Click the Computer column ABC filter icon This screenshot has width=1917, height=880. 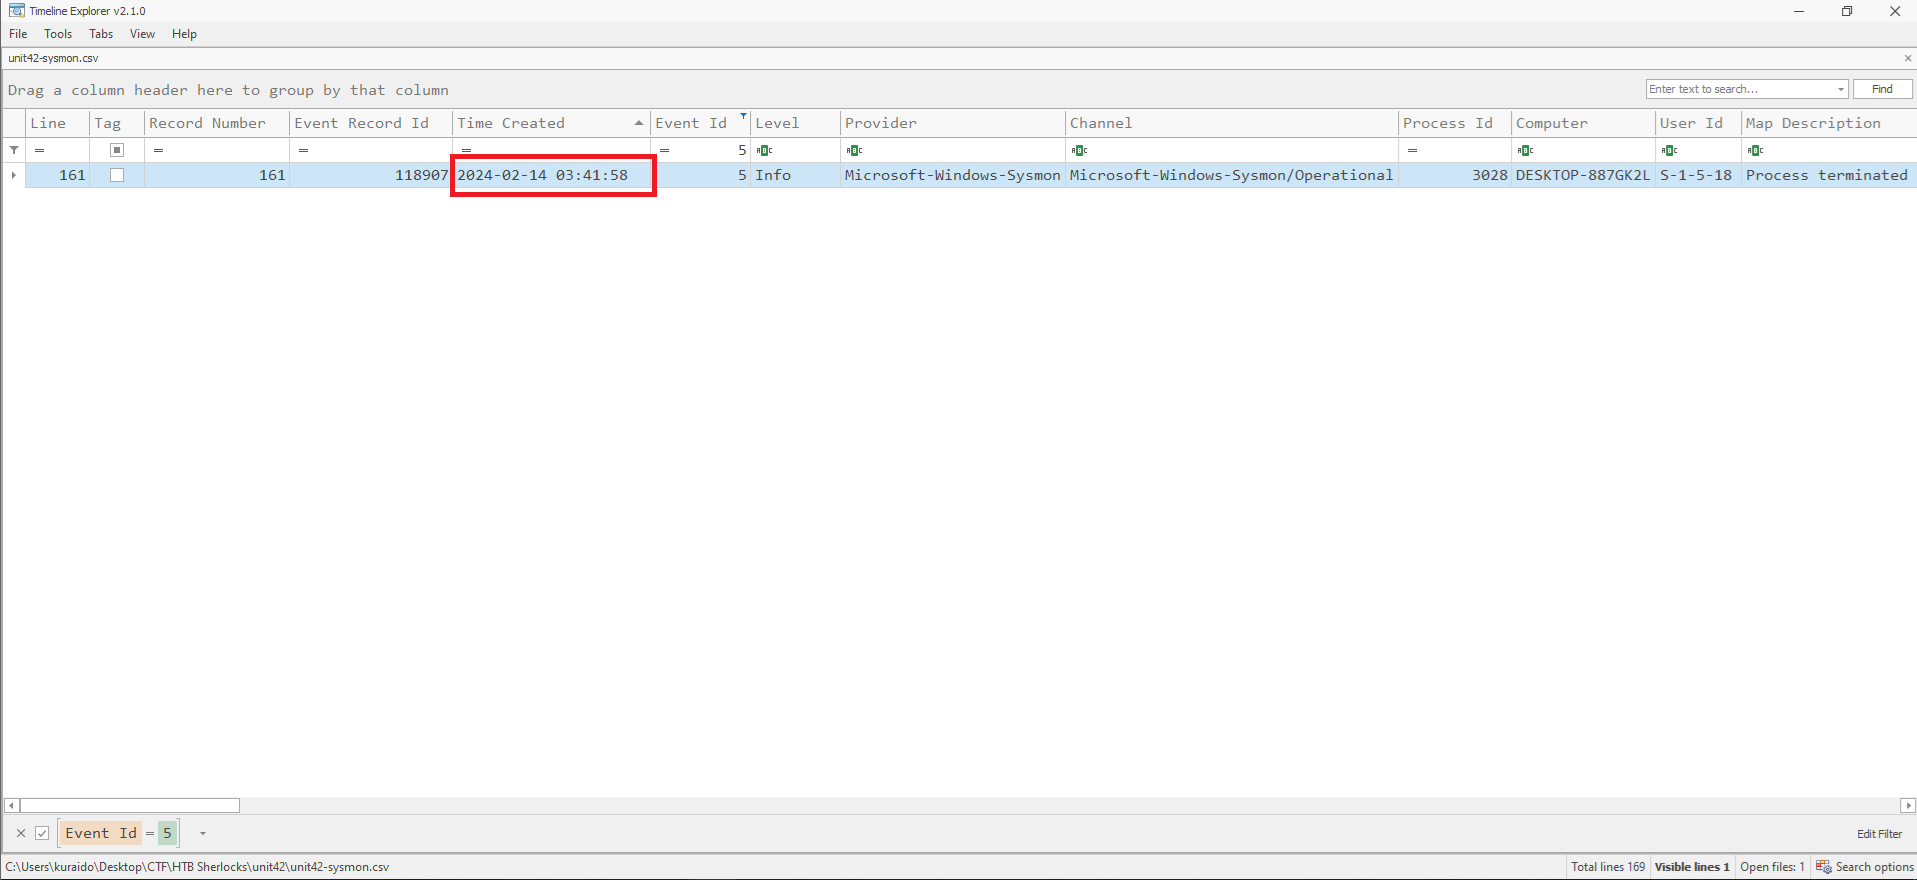[1525, 150]
